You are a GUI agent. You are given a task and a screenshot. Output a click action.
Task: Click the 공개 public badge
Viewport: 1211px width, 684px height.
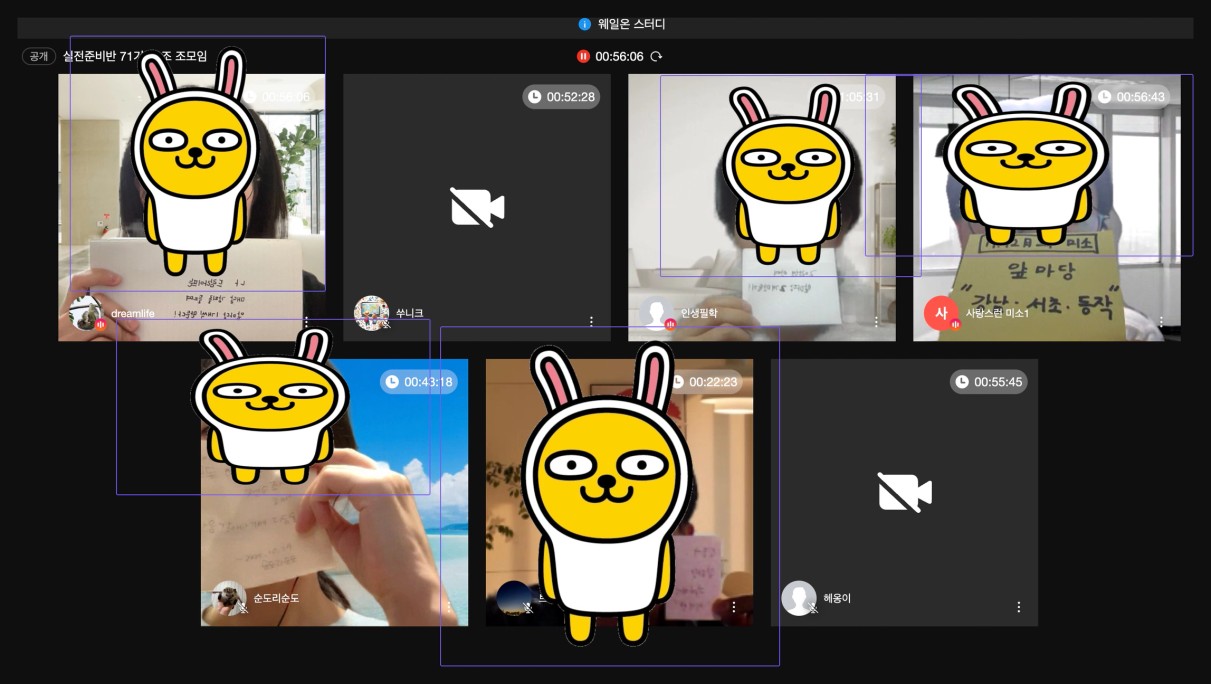39,57
